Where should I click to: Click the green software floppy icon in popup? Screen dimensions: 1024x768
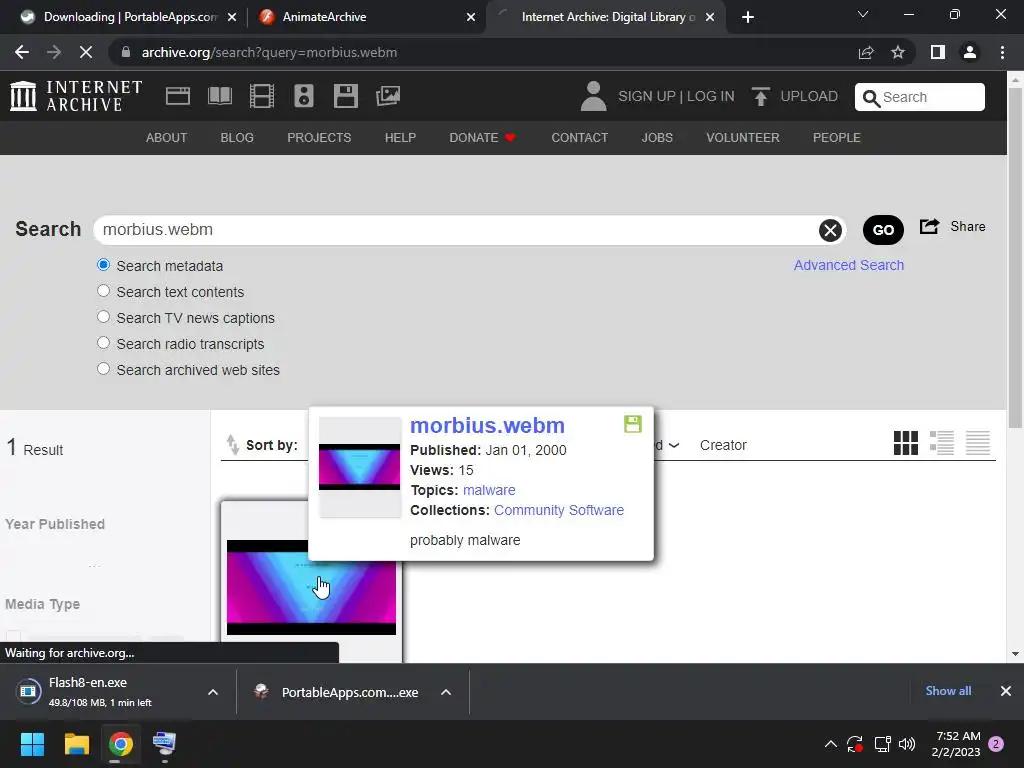click(x=633, y=424)
